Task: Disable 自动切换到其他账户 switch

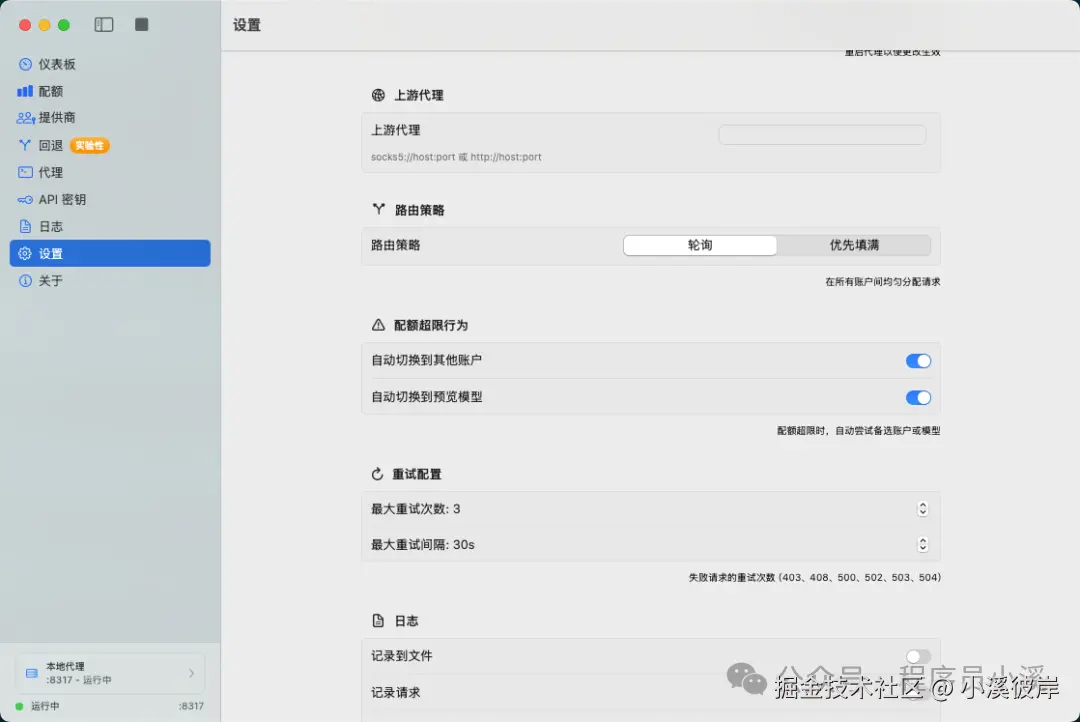Action: [x=918, y=361]
